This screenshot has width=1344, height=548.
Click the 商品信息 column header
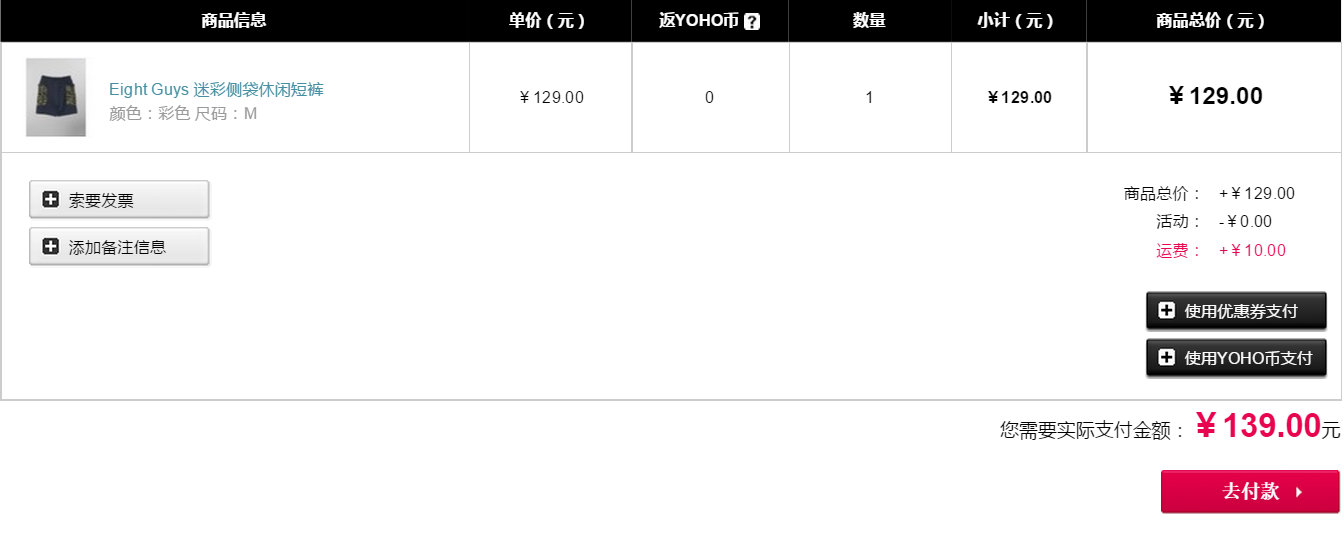point(234,21)
